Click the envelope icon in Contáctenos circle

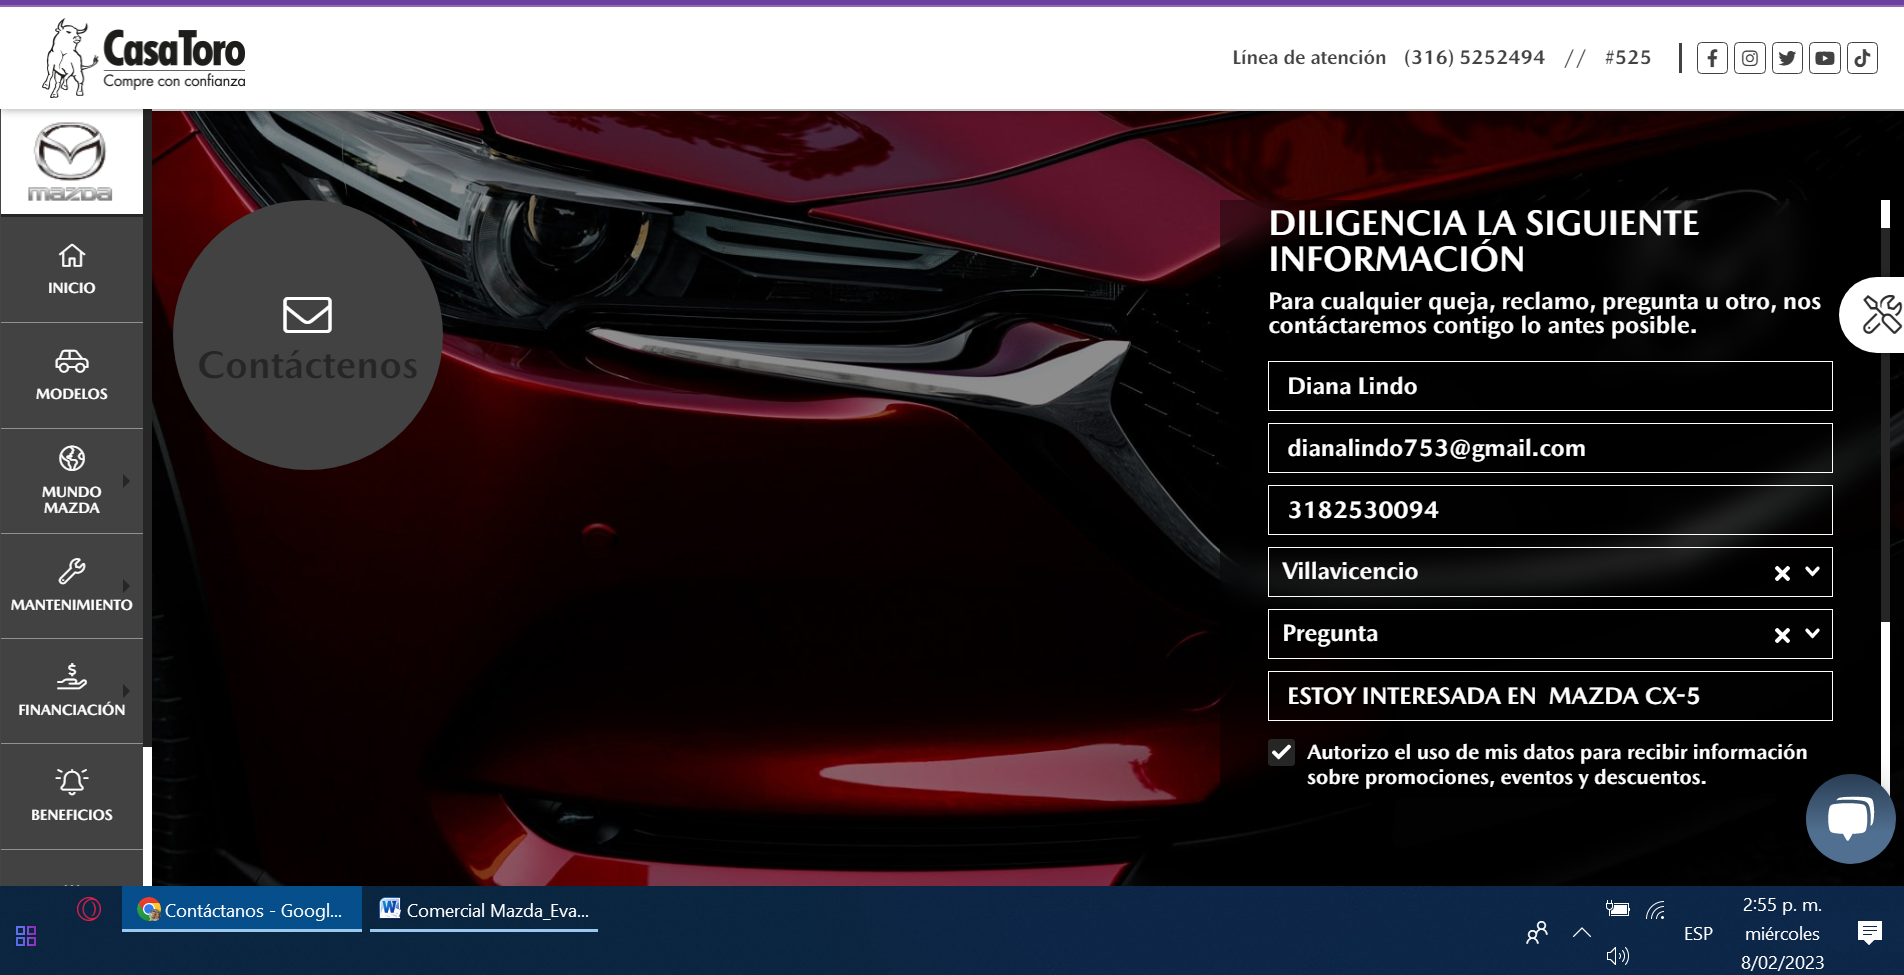click(307, 315)
